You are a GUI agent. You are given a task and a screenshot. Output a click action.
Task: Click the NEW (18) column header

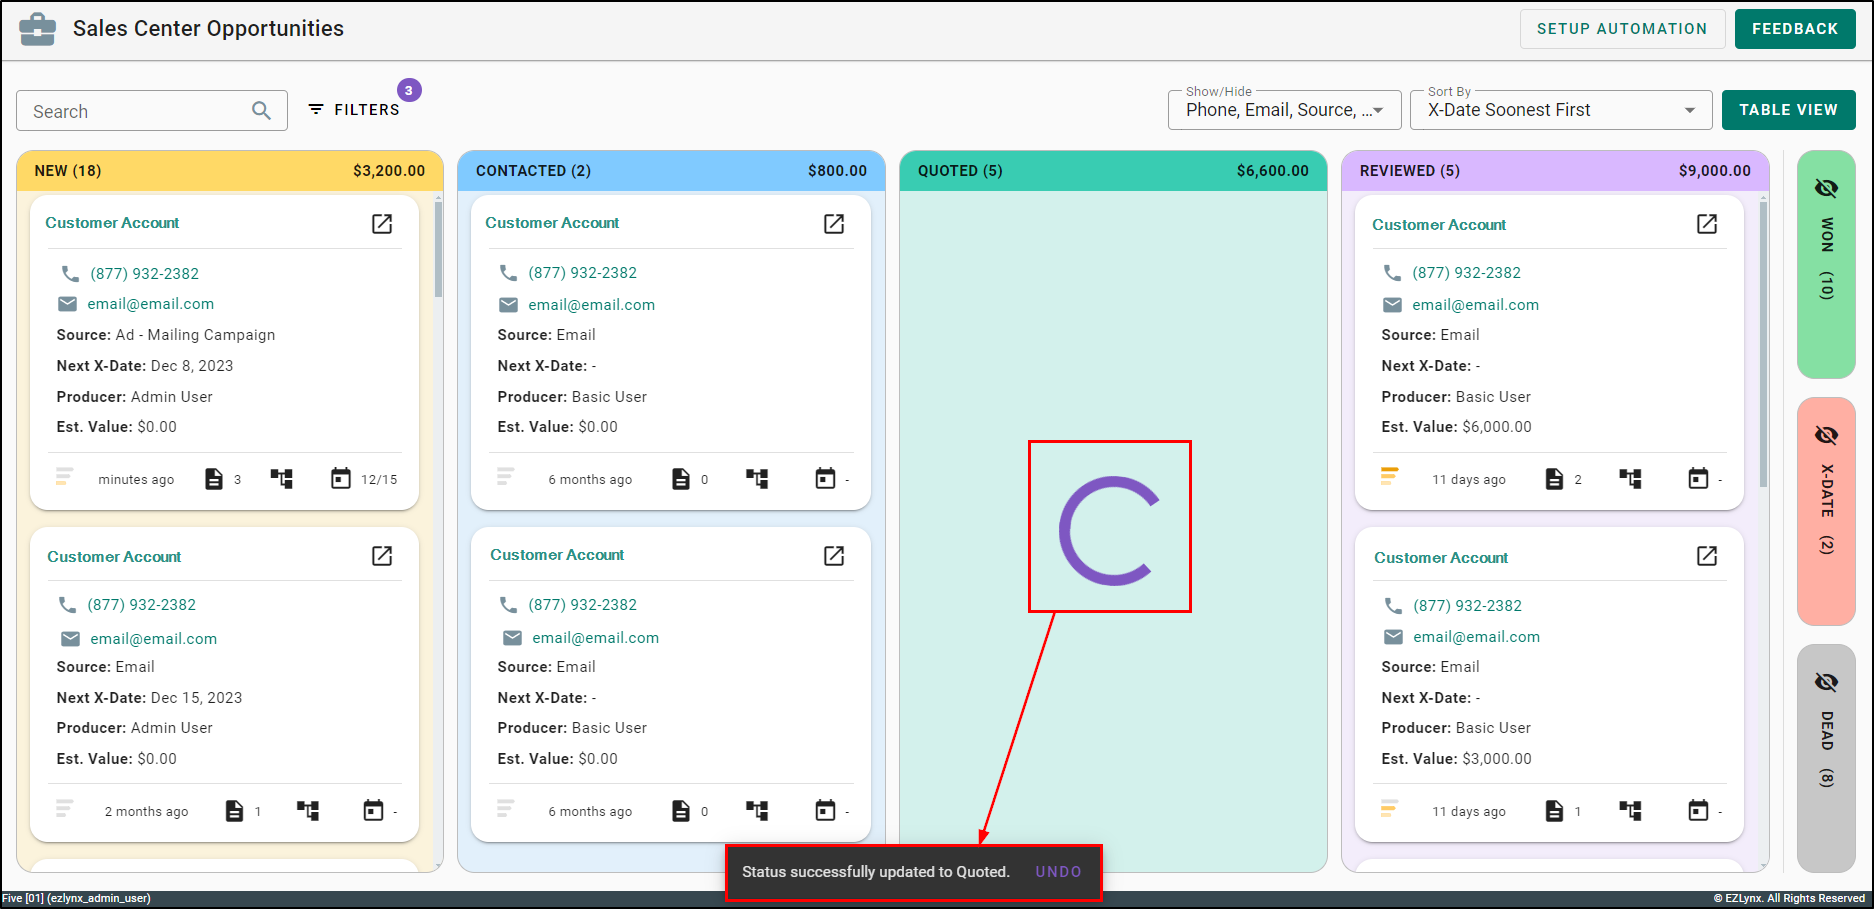coord(230,171)
